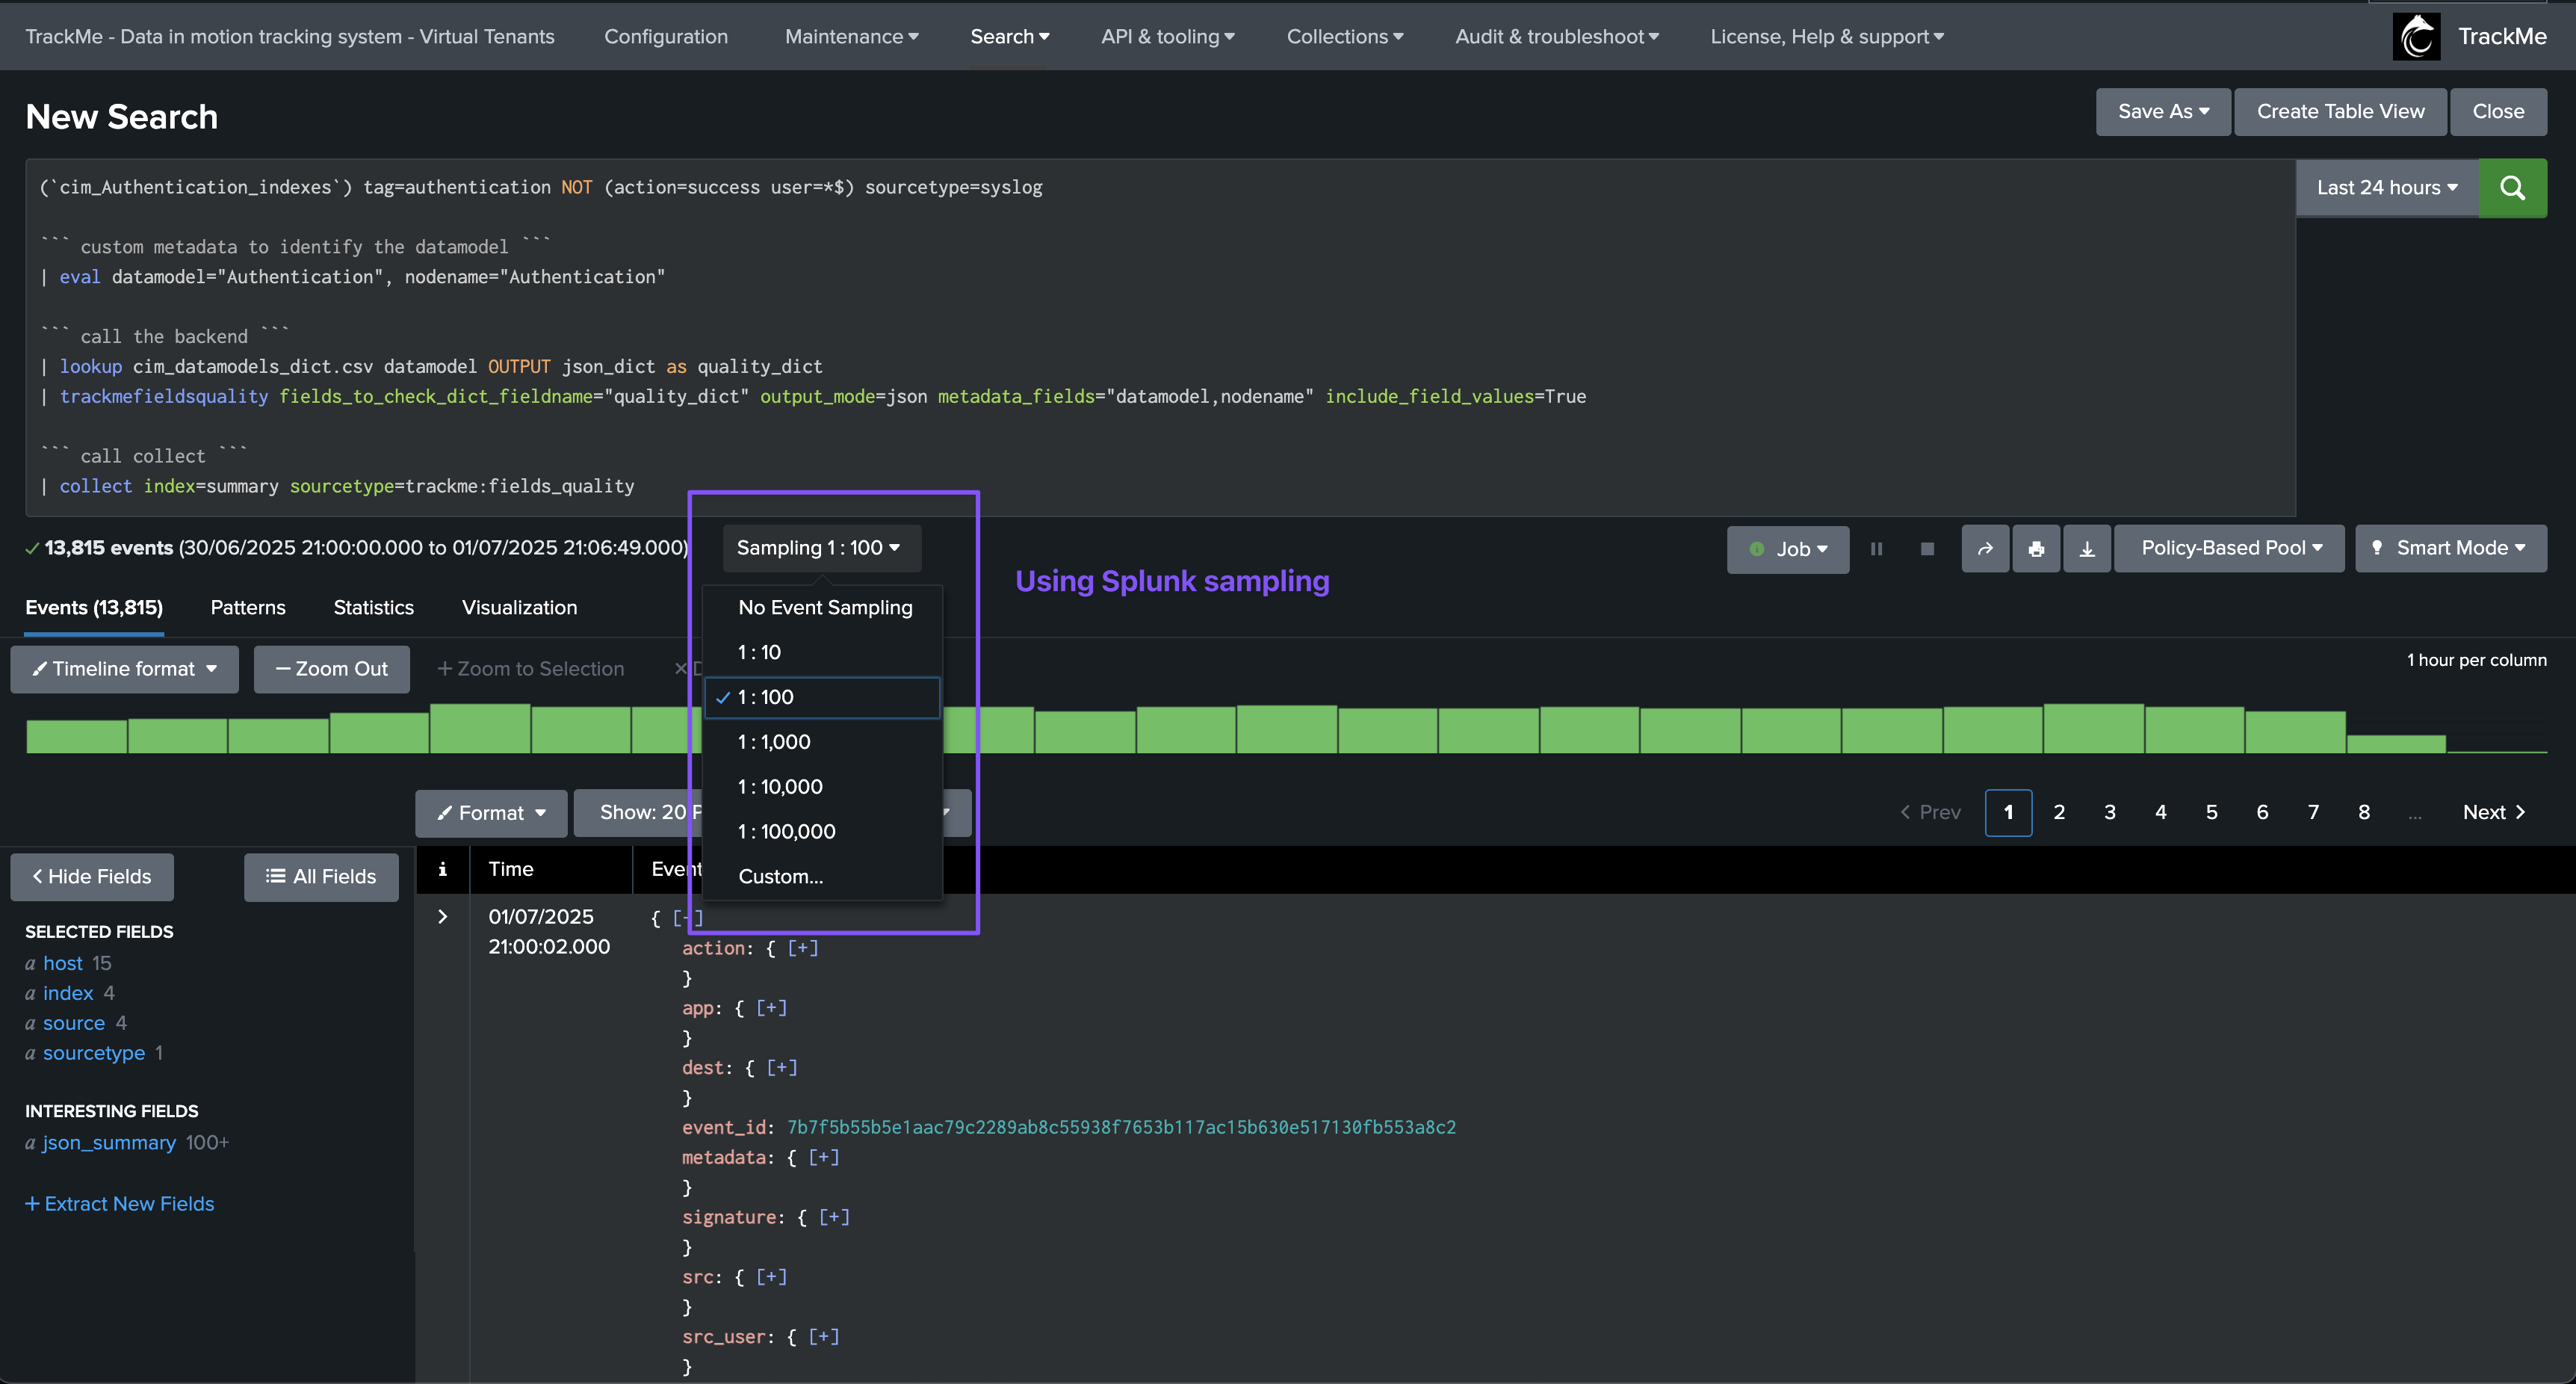Click the Hide Fields button
Screen dimensions: 2576x1384
tap(92, 877)
